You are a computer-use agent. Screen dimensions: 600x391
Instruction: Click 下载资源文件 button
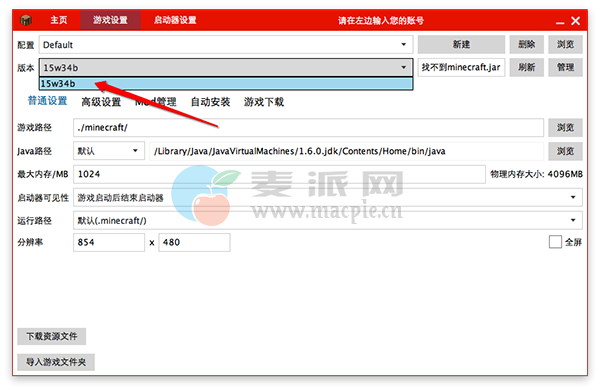coord(52,336)
